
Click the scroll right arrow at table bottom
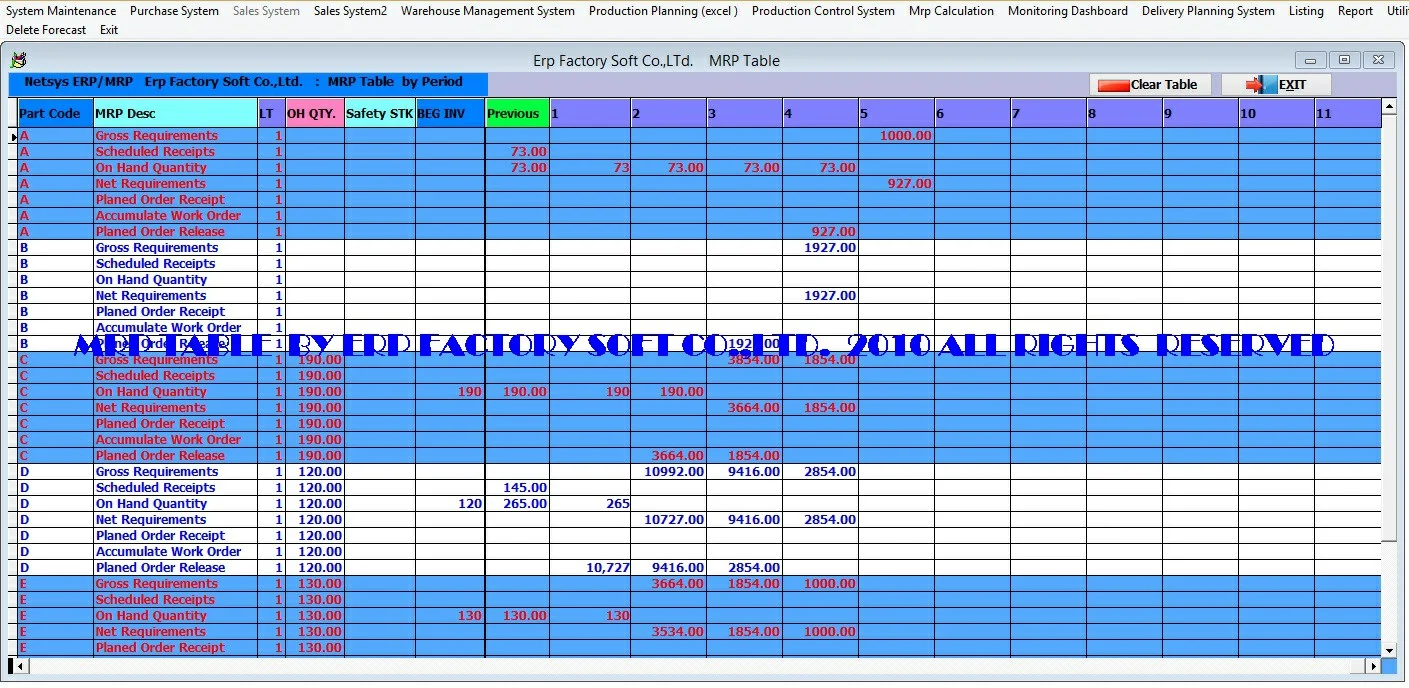tap(1375, 665)
